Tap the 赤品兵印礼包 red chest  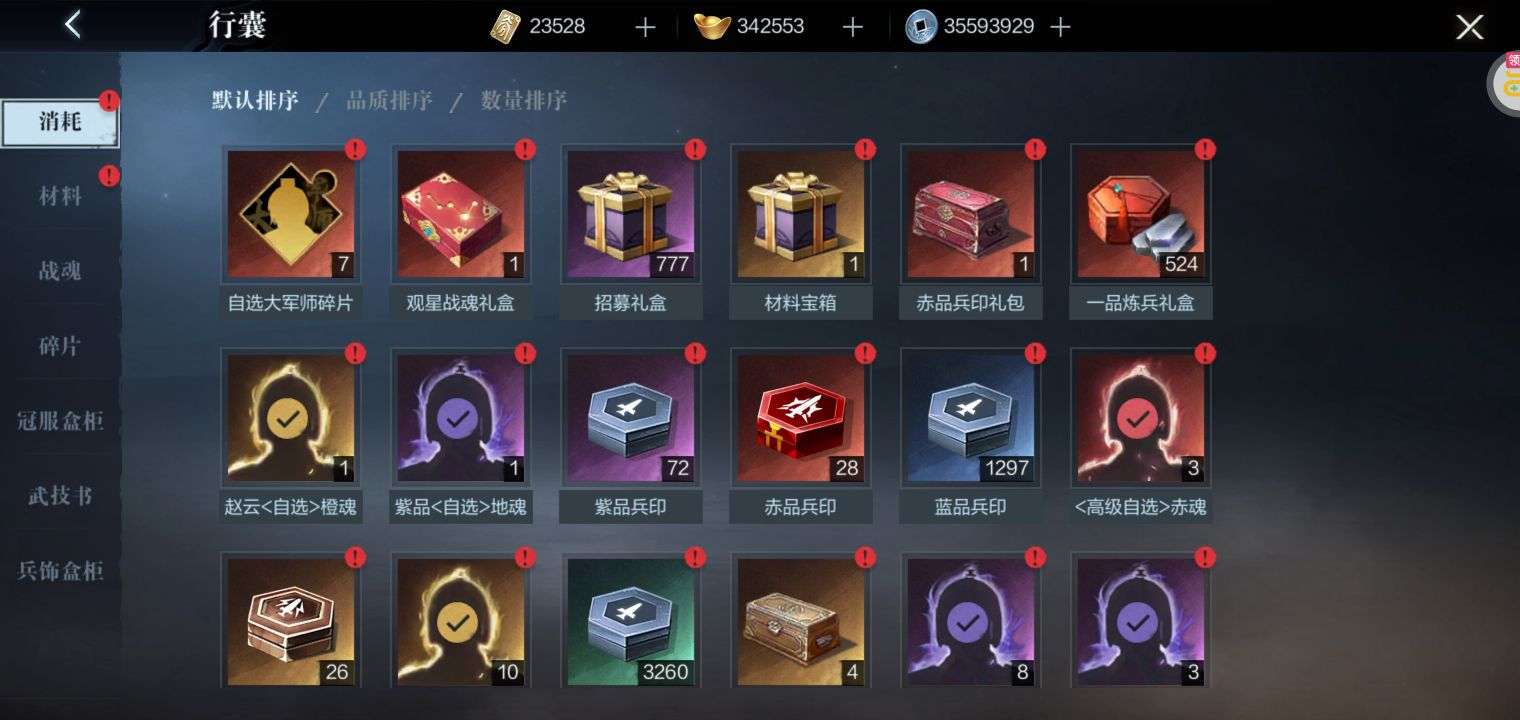click(x=971, y=214)
